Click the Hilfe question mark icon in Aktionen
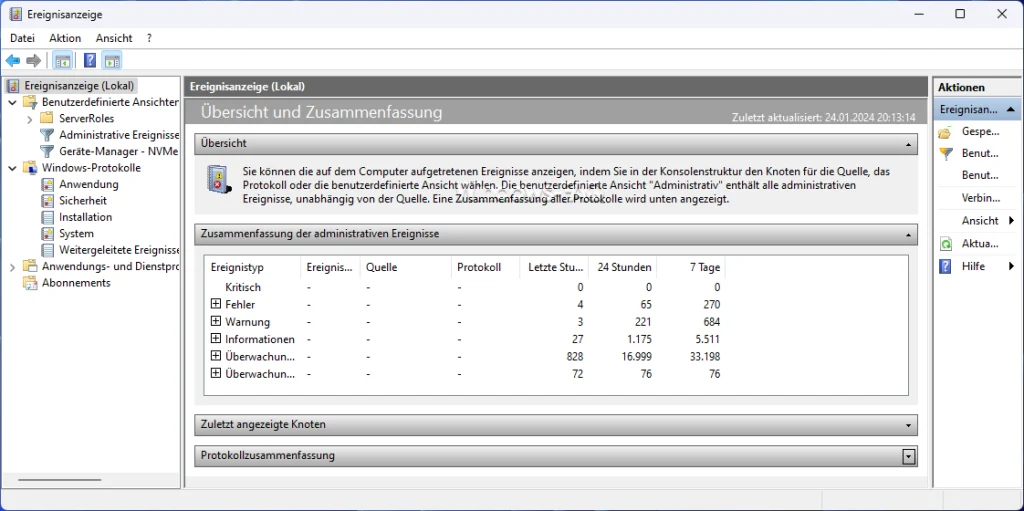 (945, 266)
